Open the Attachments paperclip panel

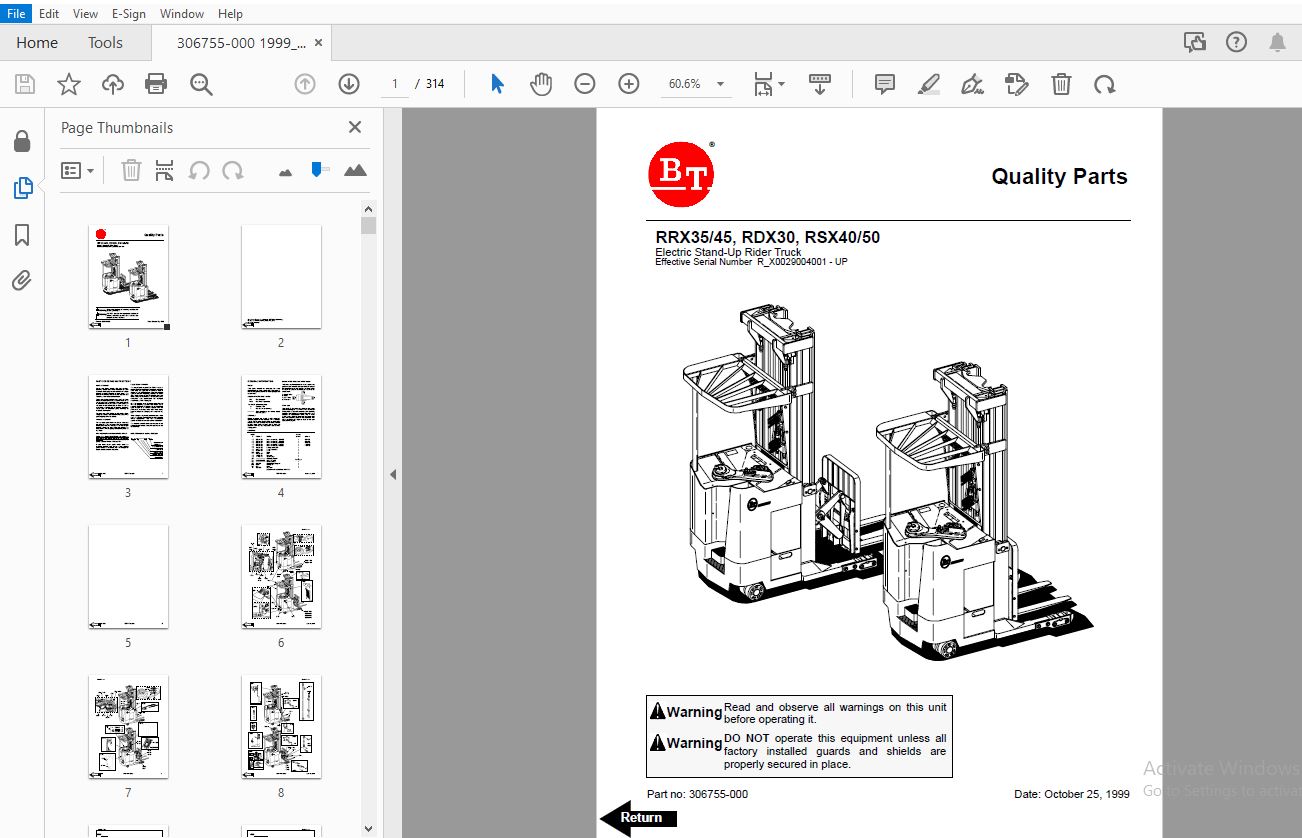click(22, 280)
